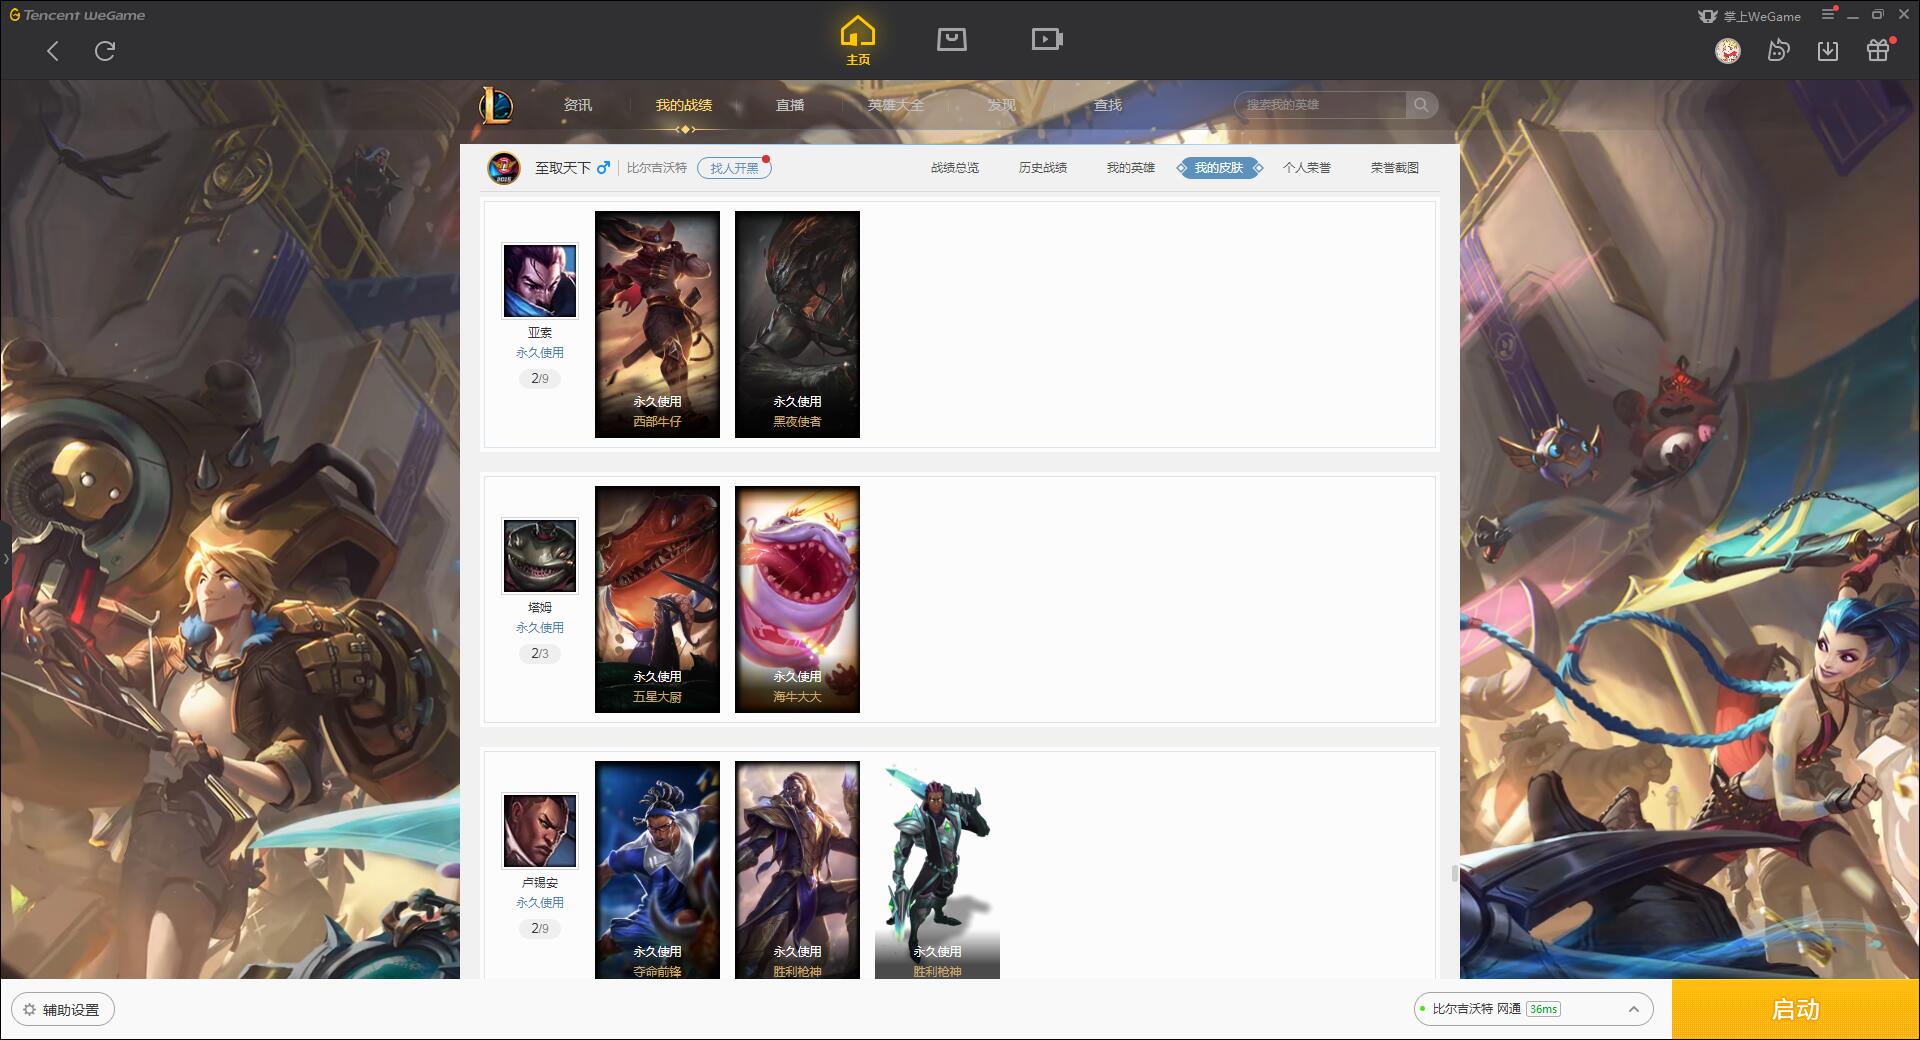The width and height of the screenshot is (1920, 1040).
Task: Open the gift box icon
Action: (x=1878, y=51)
